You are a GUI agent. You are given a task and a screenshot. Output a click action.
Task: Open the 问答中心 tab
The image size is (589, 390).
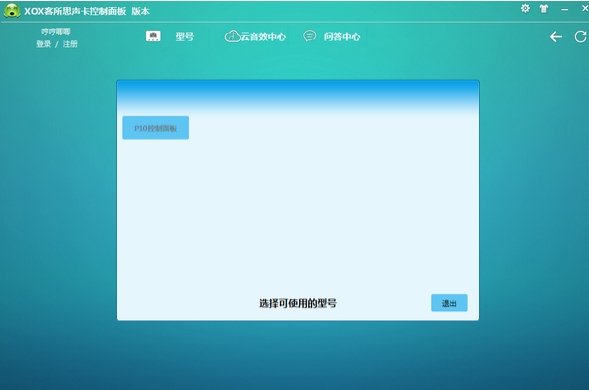click(342, 36)
